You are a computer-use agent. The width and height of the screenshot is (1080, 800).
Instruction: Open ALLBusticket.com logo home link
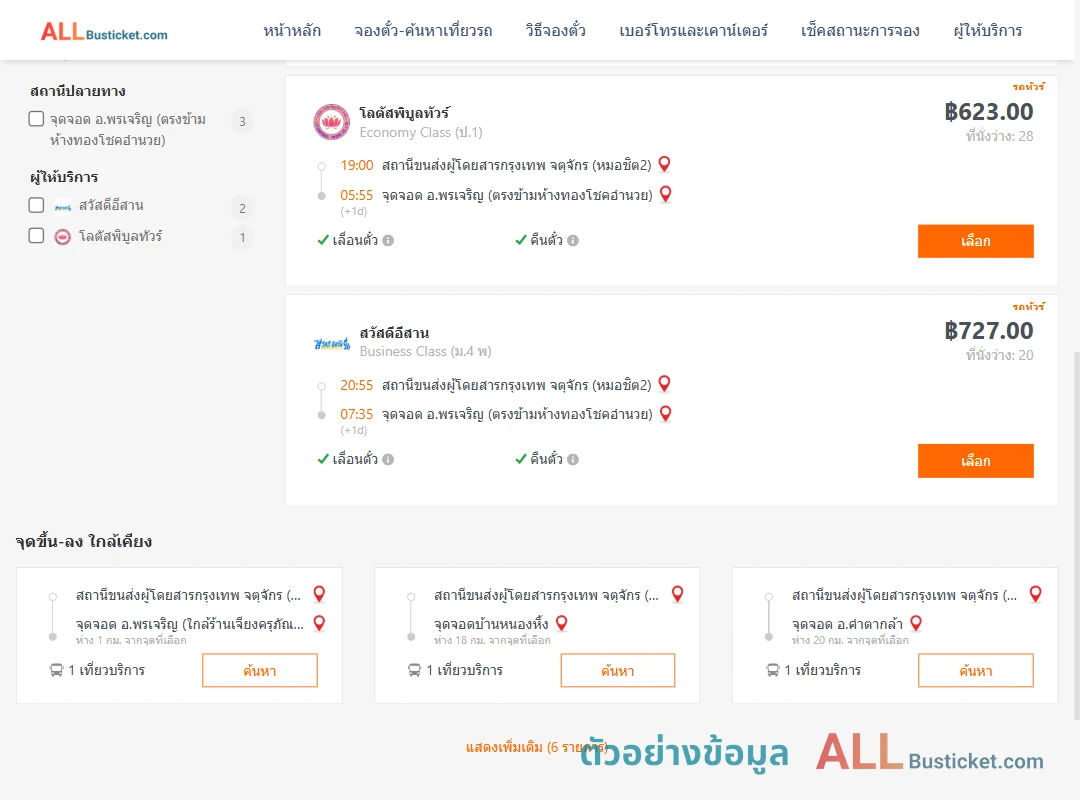(x=104, y=31)
